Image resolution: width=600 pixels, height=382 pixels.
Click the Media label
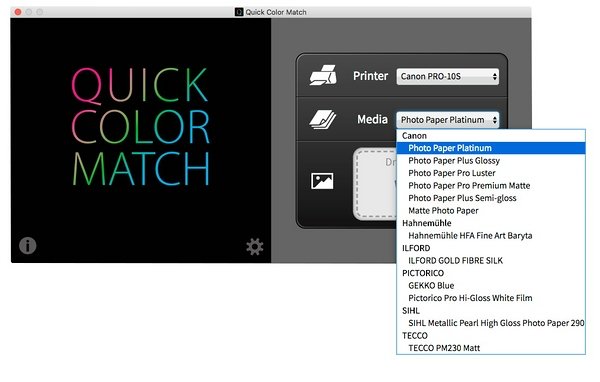tap(372, 119)
